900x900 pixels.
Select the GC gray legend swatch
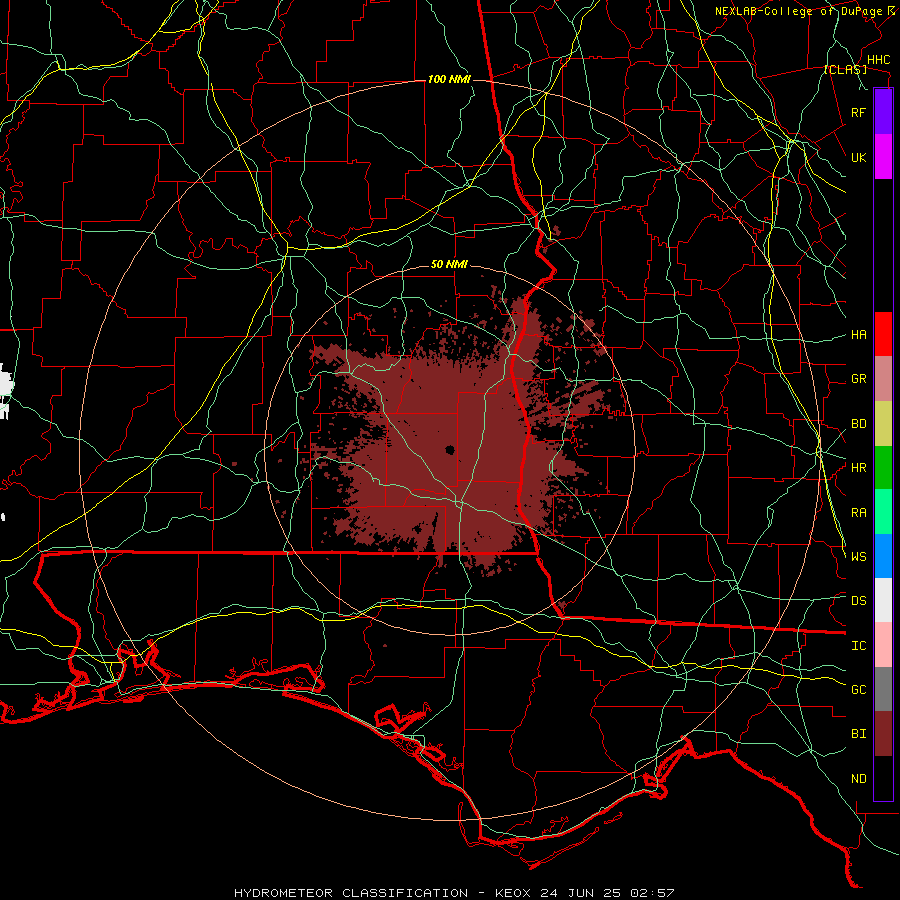[x=883, y=689]
